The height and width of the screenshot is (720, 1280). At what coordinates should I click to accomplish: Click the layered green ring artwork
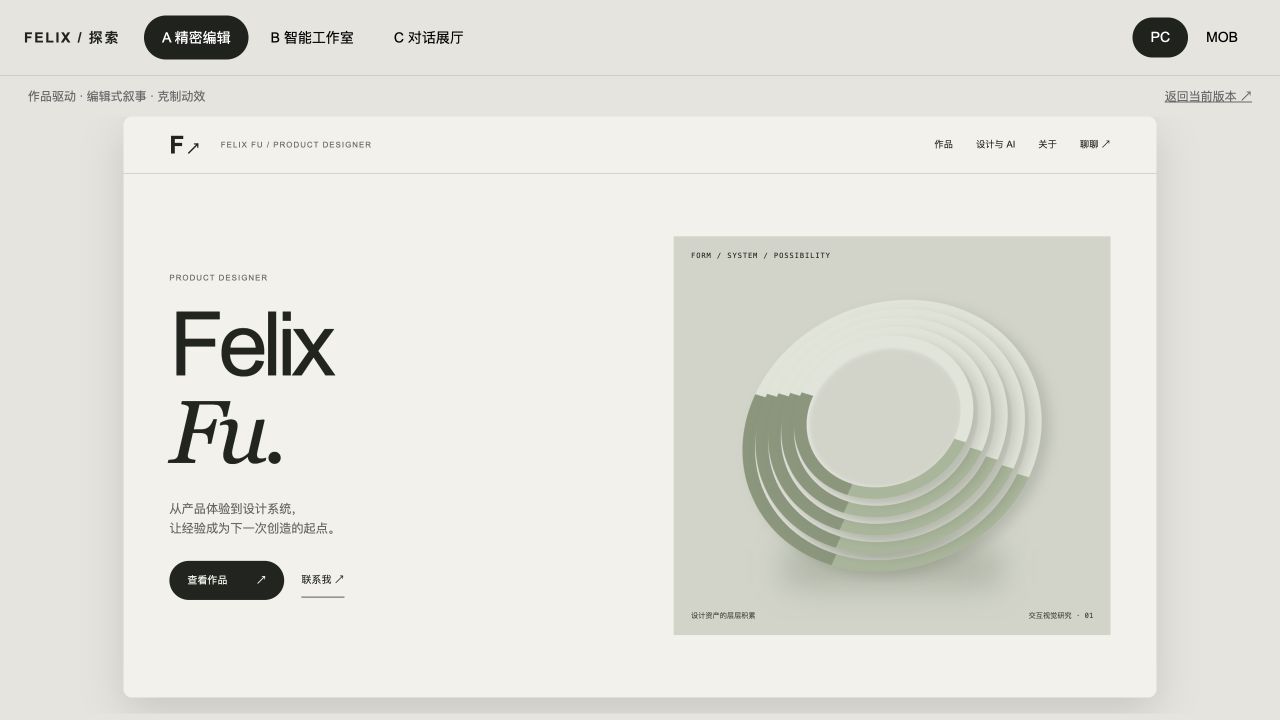tap(892, 435)
